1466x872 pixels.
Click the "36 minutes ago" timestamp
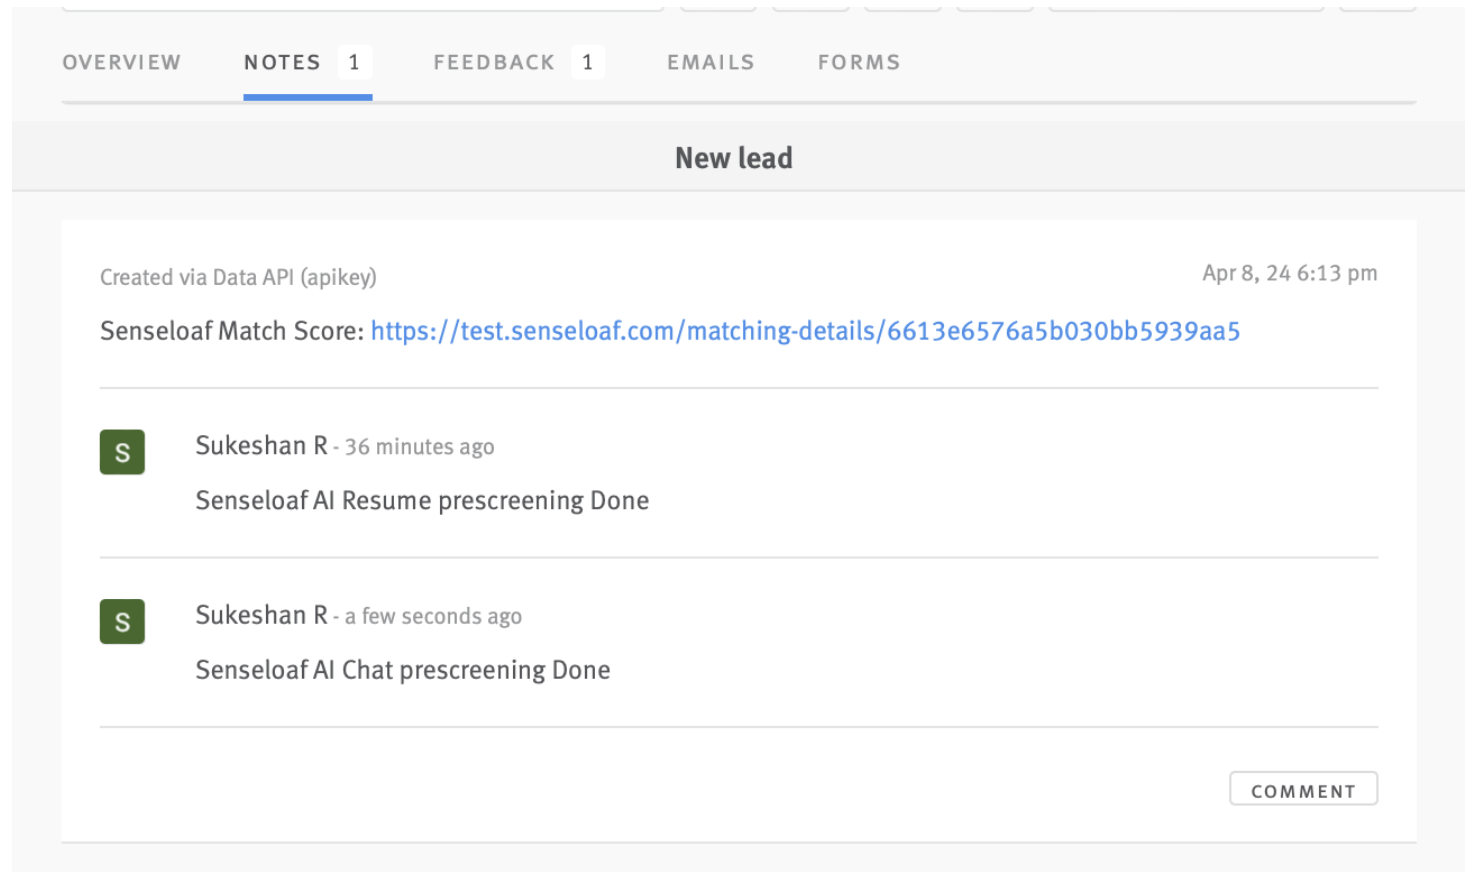coord(420,447)
